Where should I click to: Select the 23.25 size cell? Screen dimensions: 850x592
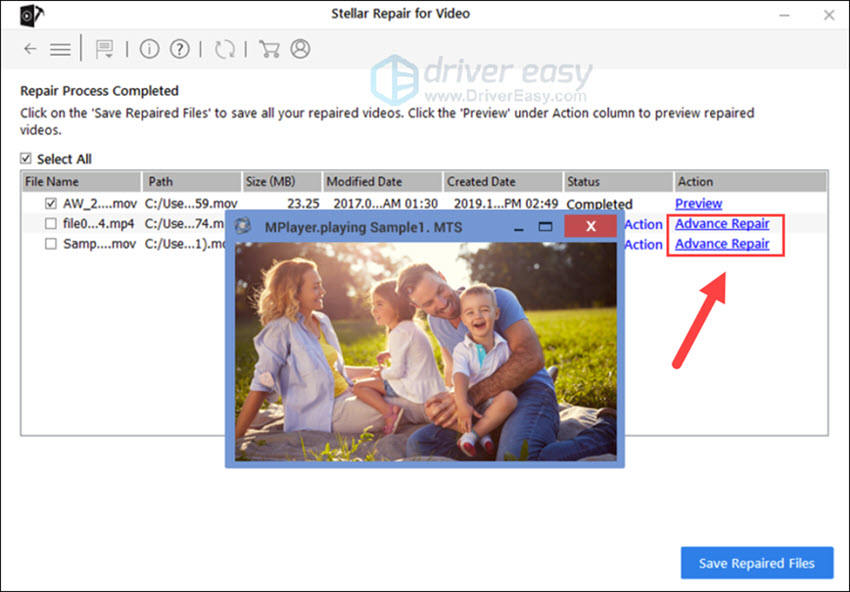coord(303,204)
